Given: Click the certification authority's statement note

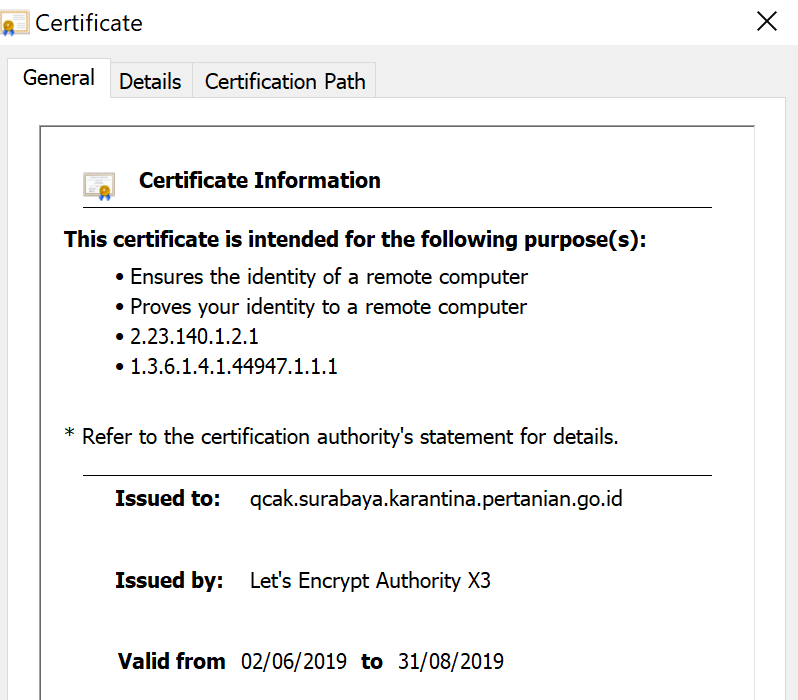Looking at the screenshot, I should point(341,437).
